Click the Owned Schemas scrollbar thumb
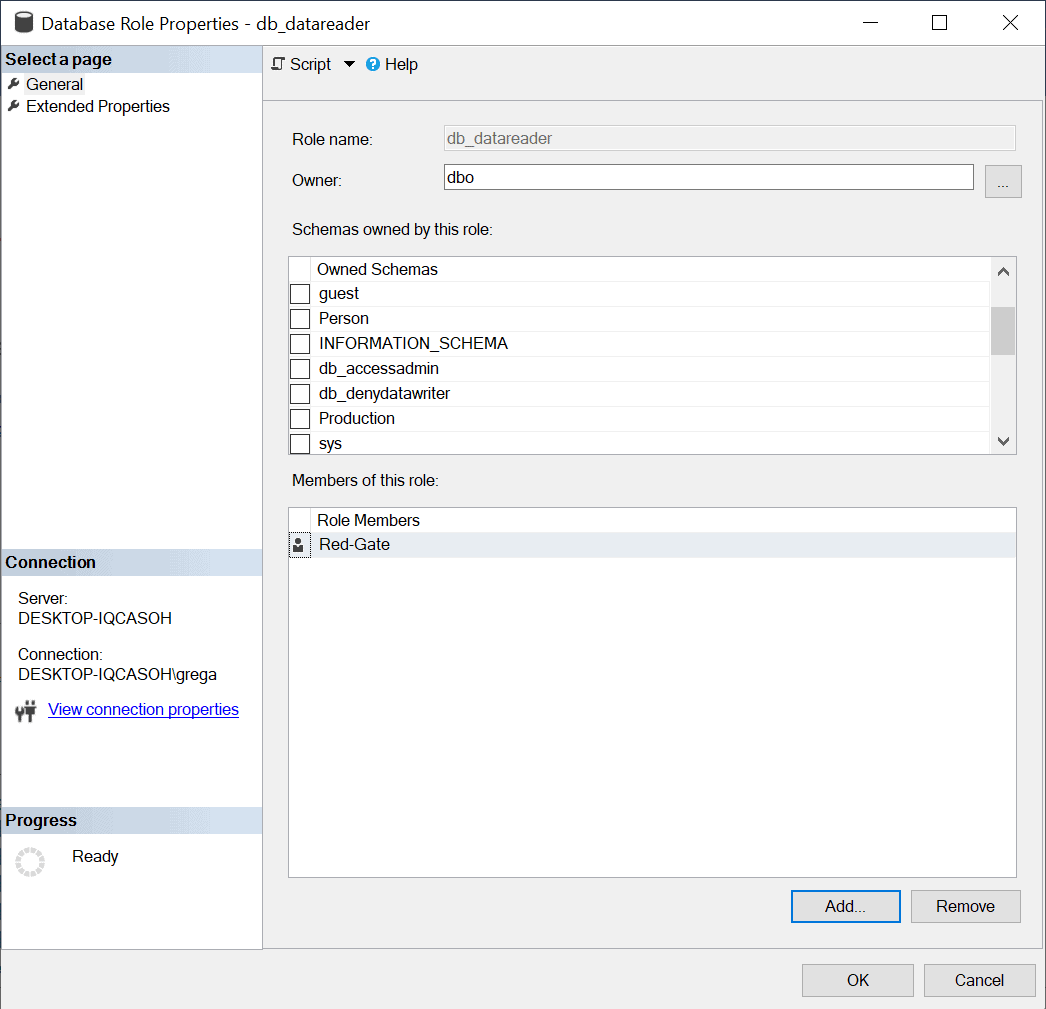The image size is (1046, 1009). [1003, 331]
